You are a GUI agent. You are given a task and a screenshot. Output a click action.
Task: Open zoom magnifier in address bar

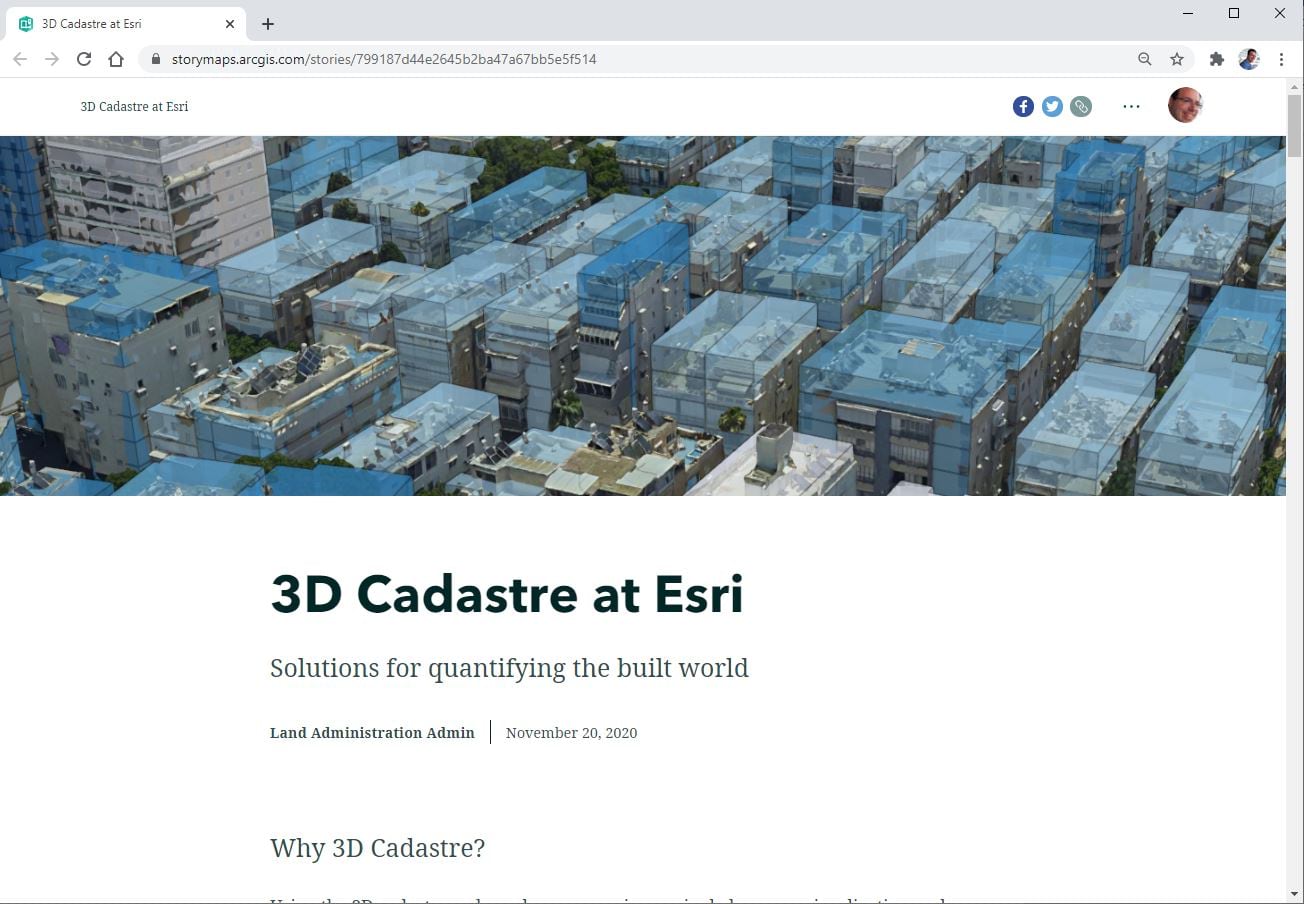point(1145,59)
